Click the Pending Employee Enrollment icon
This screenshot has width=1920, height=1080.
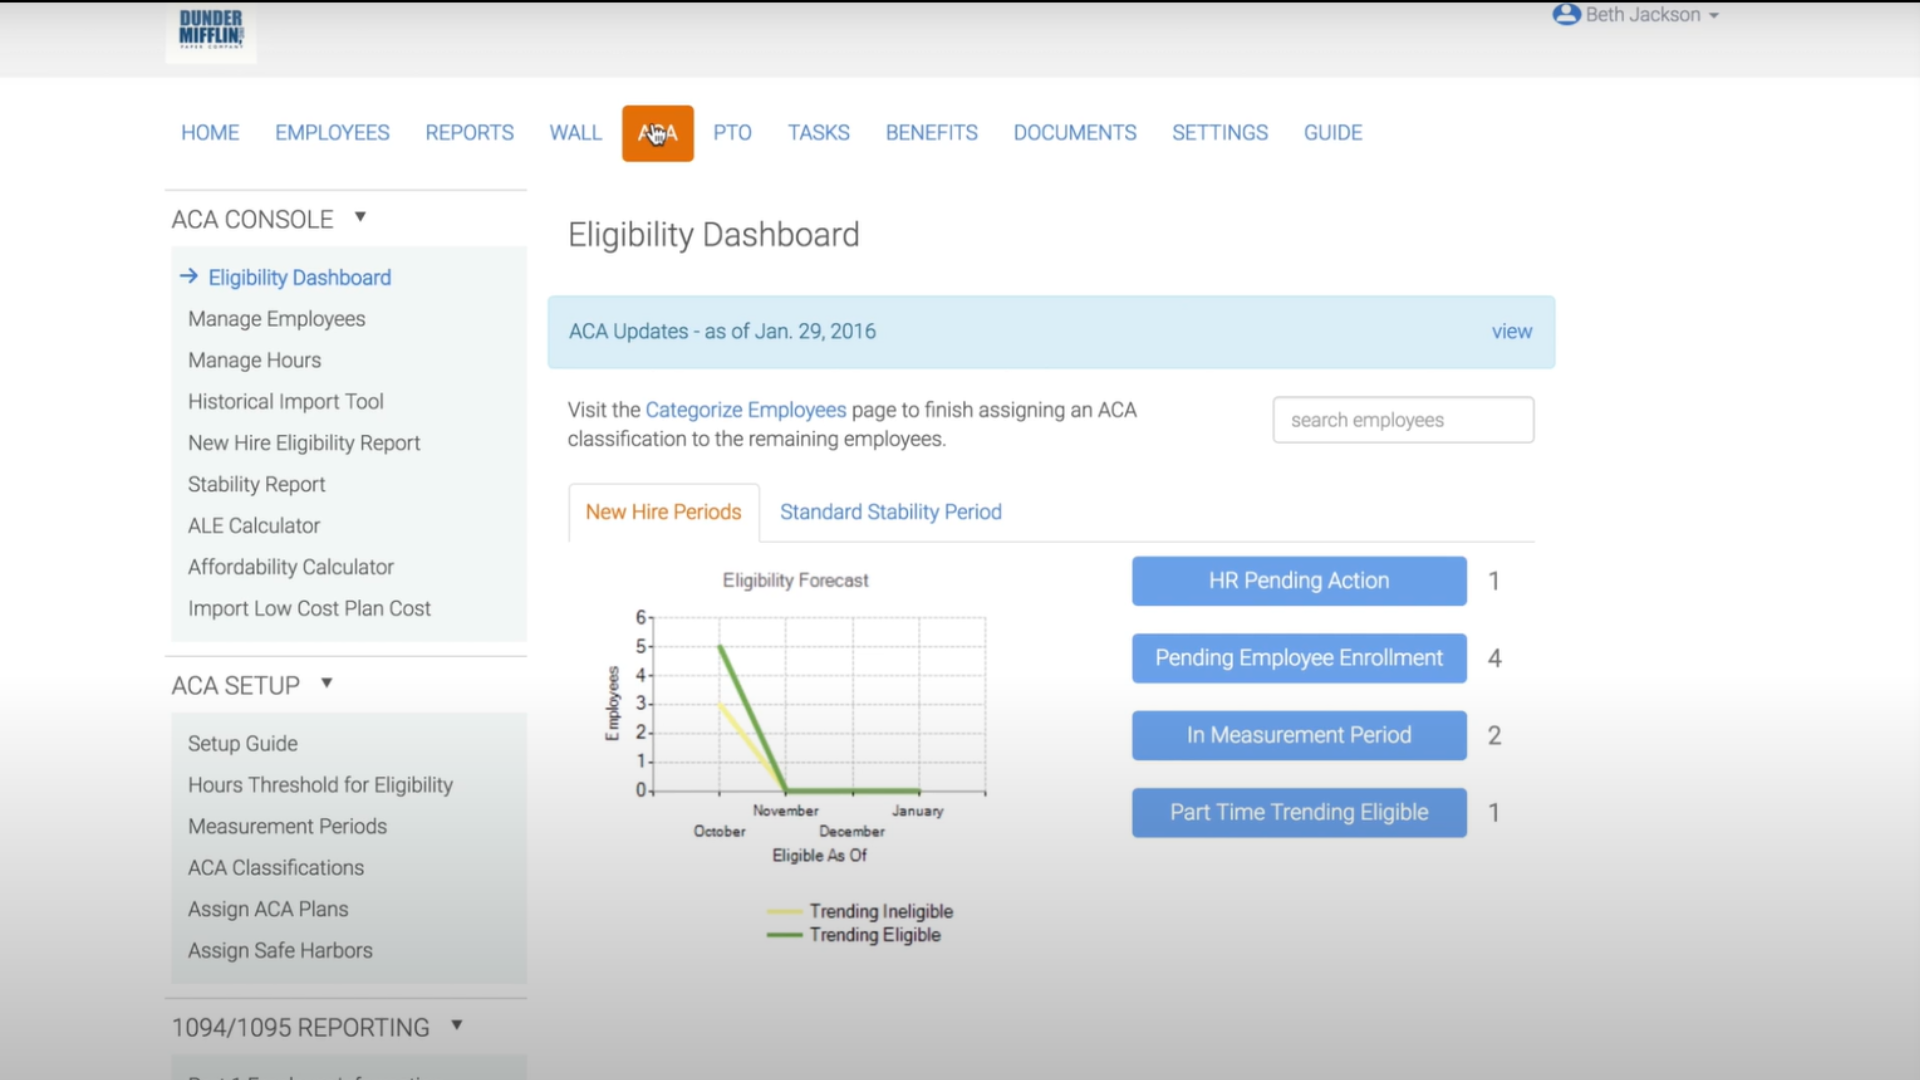1298,657
